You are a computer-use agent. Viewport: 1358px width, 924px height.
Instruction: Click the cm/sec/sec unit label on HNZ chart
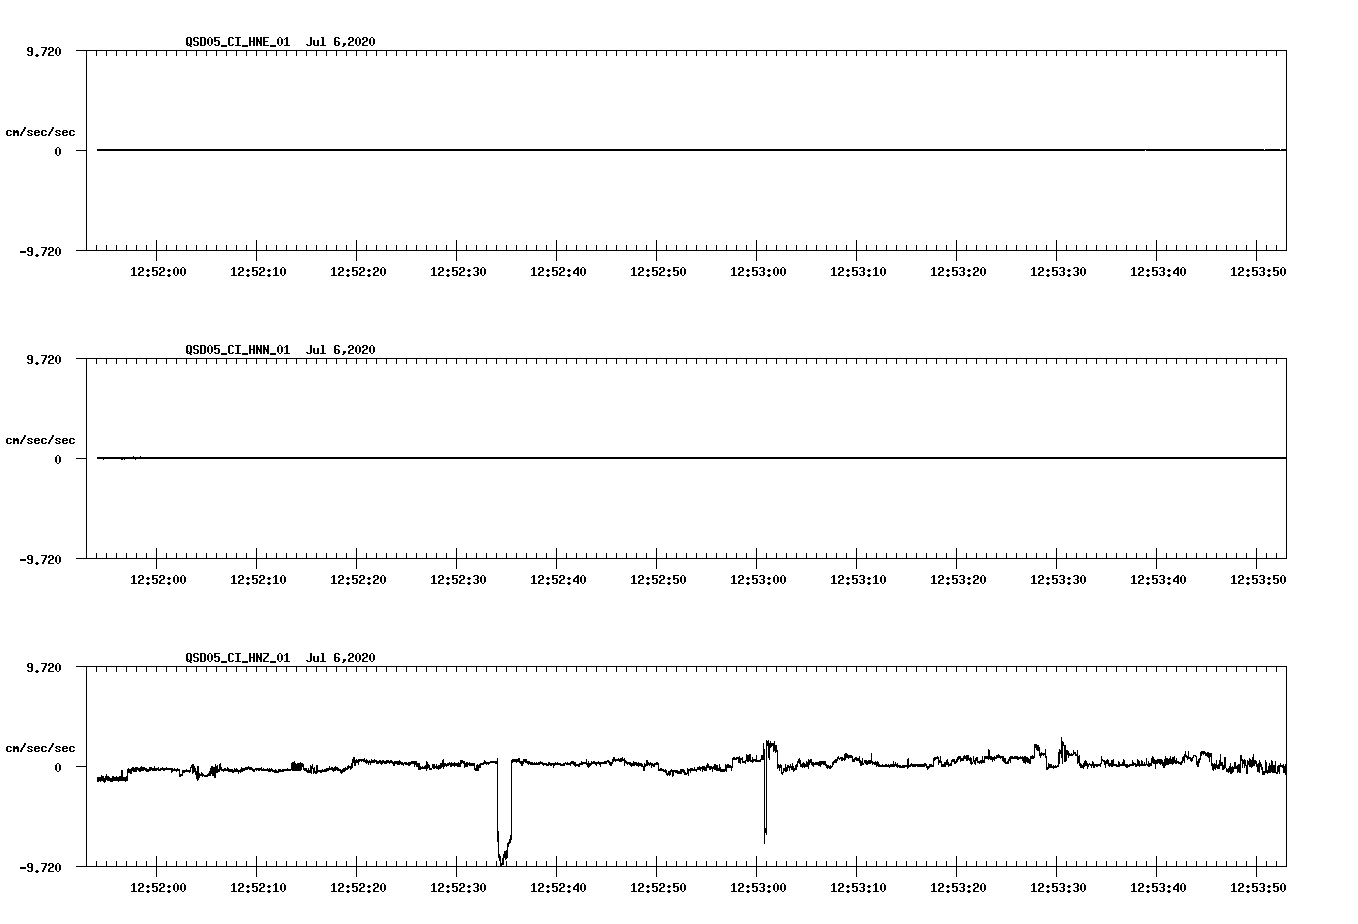(x=40, y=748)
